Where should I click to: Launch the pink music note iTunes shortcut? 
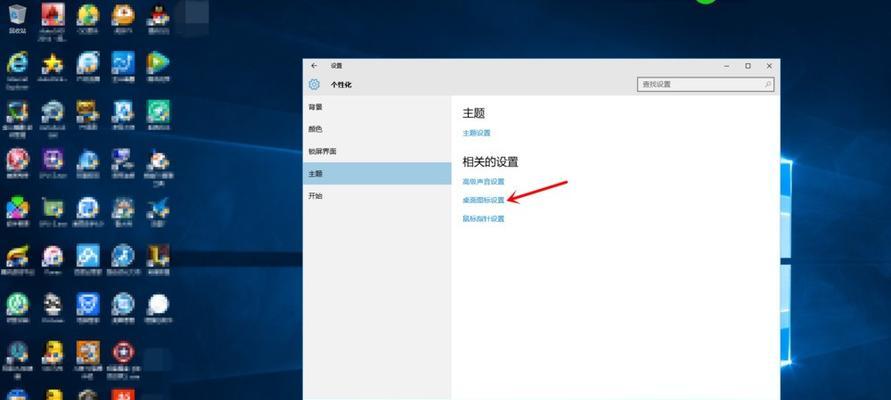[x=53, y=256]
